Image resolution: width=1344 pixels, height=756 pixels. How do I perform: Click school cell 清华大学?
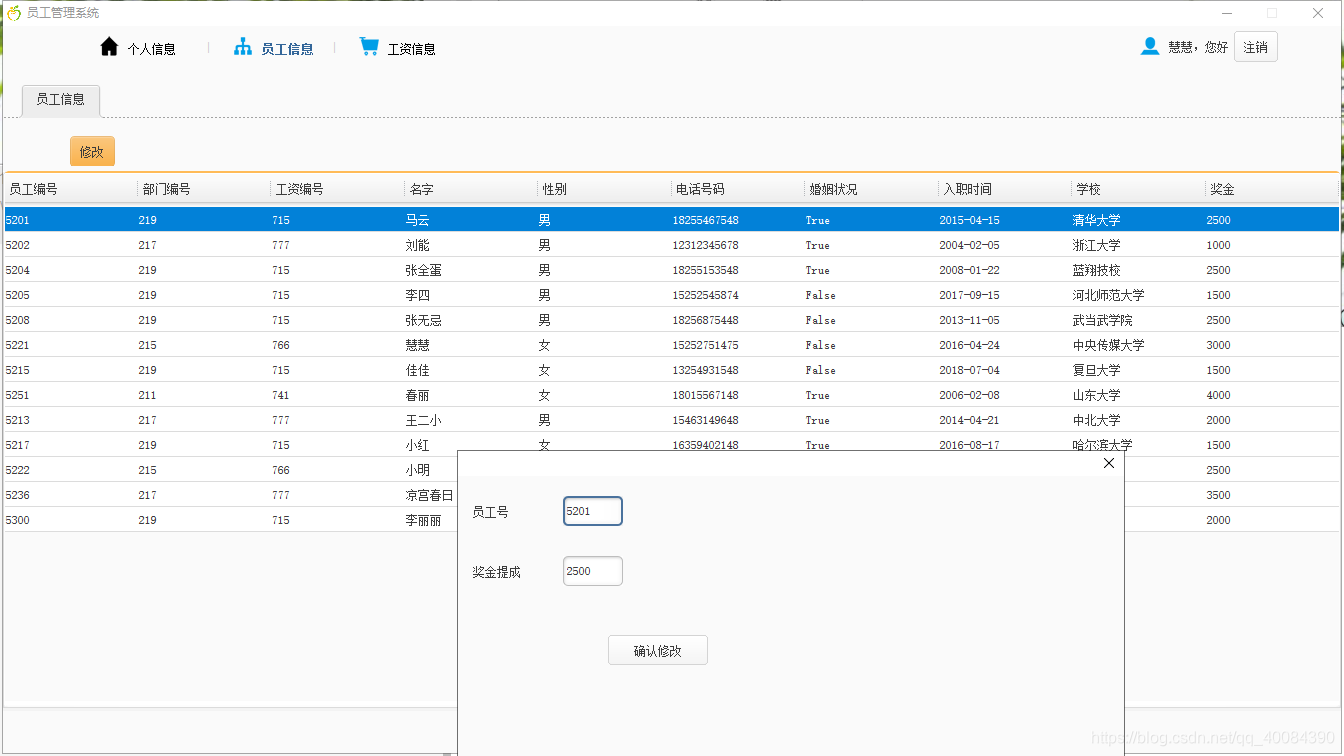pos(1097,220)
